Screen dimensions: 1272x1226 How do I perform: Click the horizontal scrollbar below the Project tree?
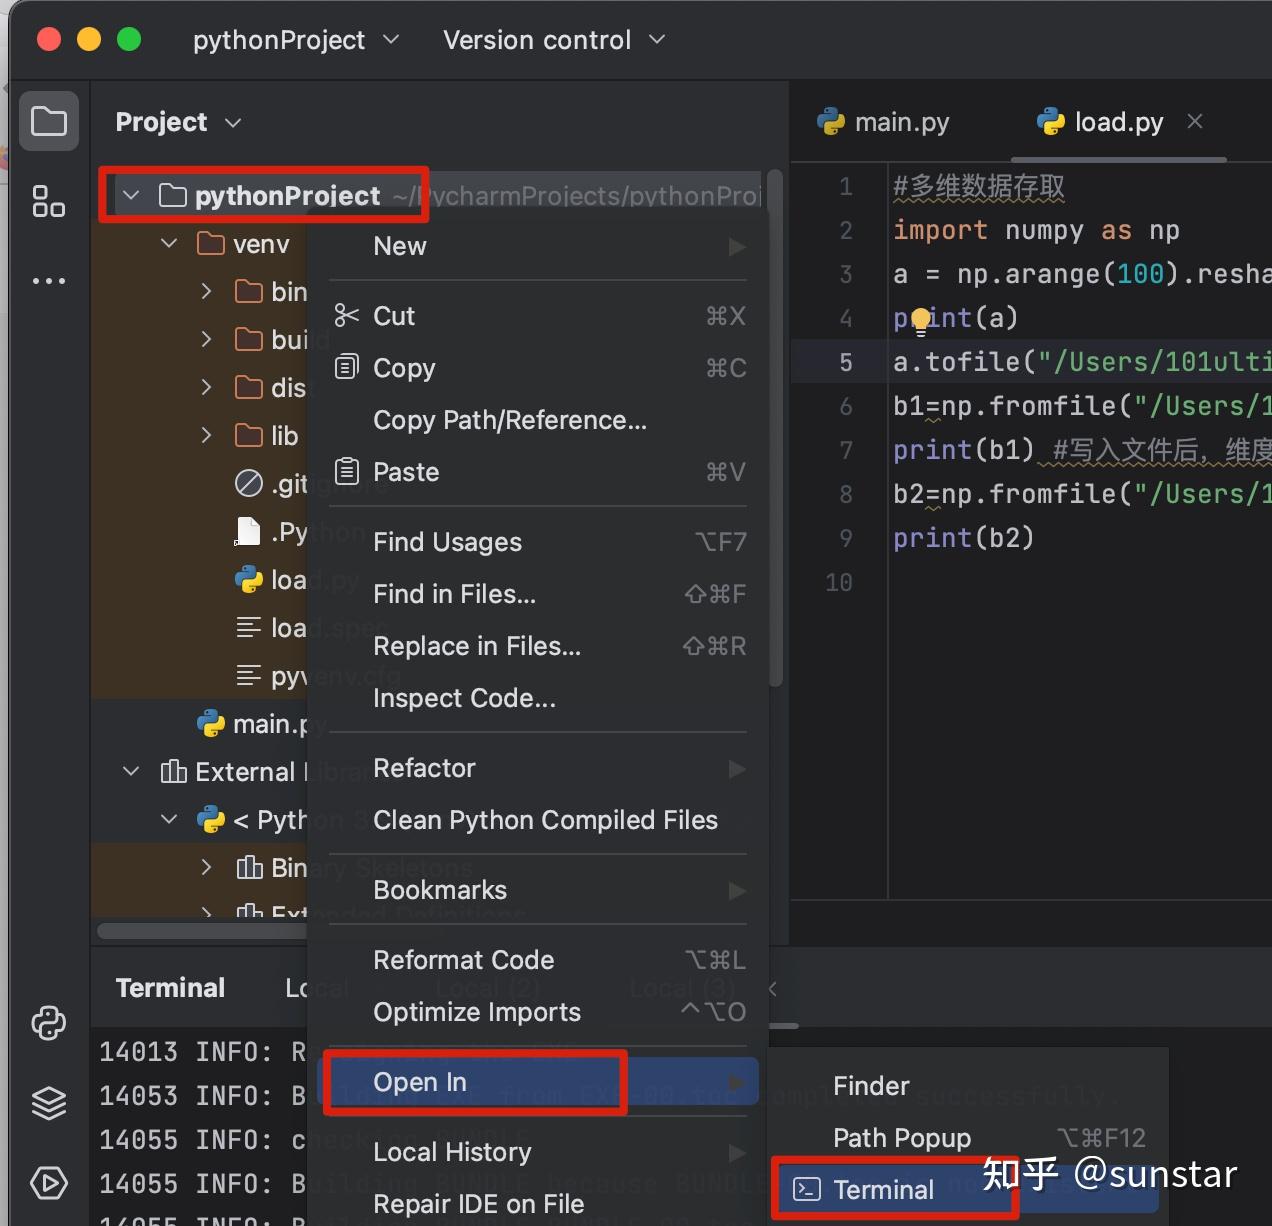200,930
